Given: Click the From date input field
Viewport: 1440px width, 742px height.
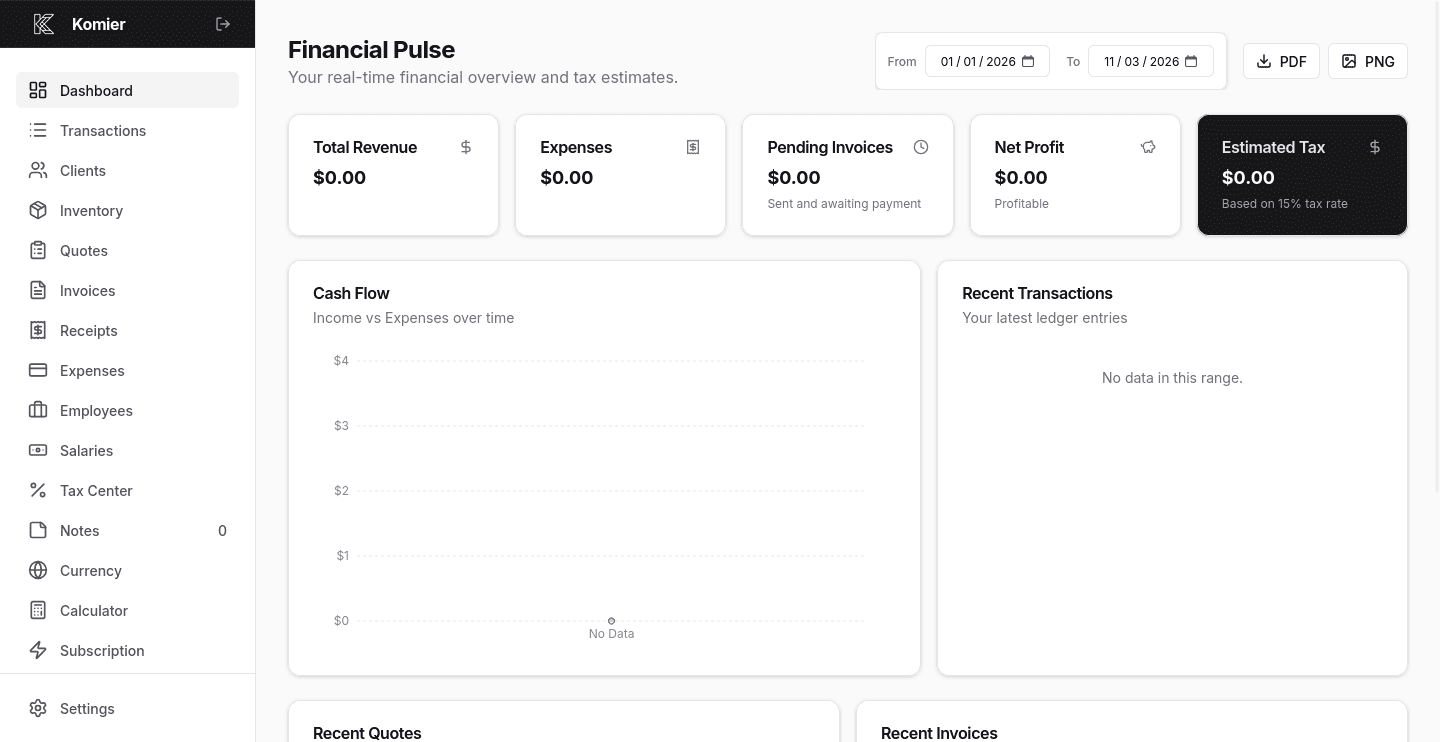Looking at the screenshot, I should click(x=980, y=61).
